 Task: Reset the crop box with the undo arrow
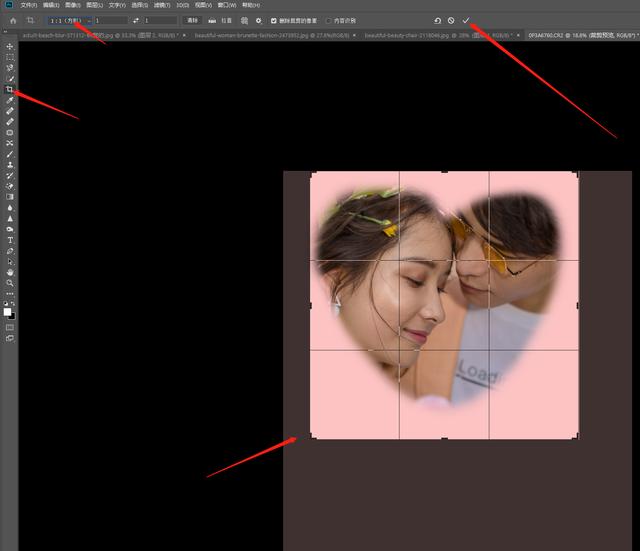tap(437, 20)
